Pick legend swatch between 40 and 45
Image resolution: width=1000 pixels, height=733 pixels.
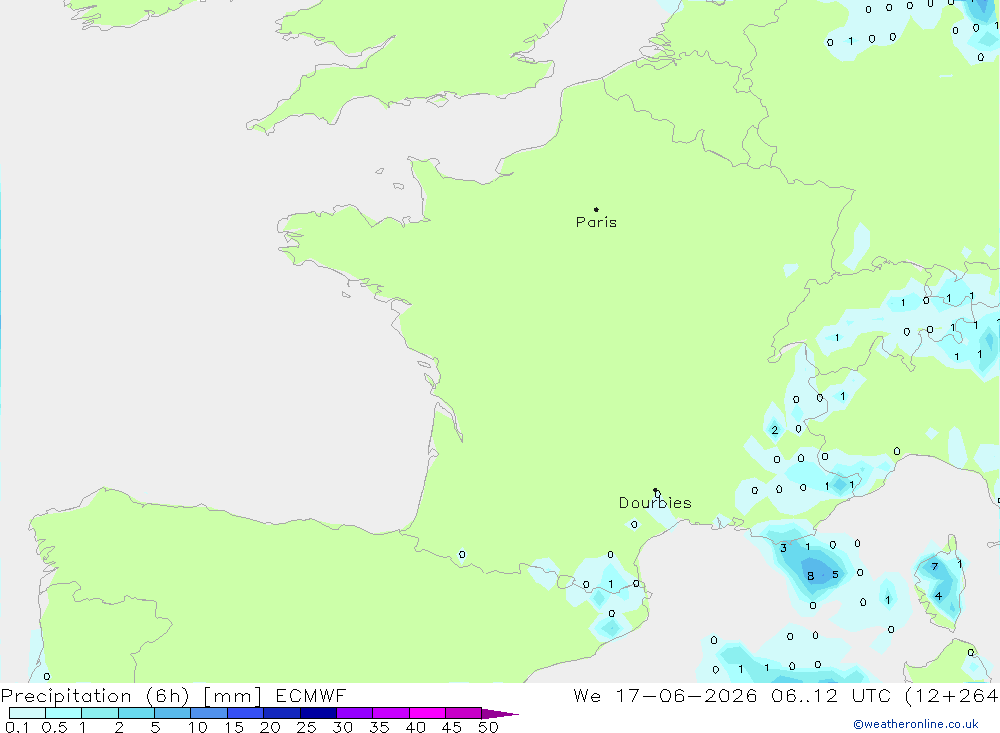click(427, 713)
